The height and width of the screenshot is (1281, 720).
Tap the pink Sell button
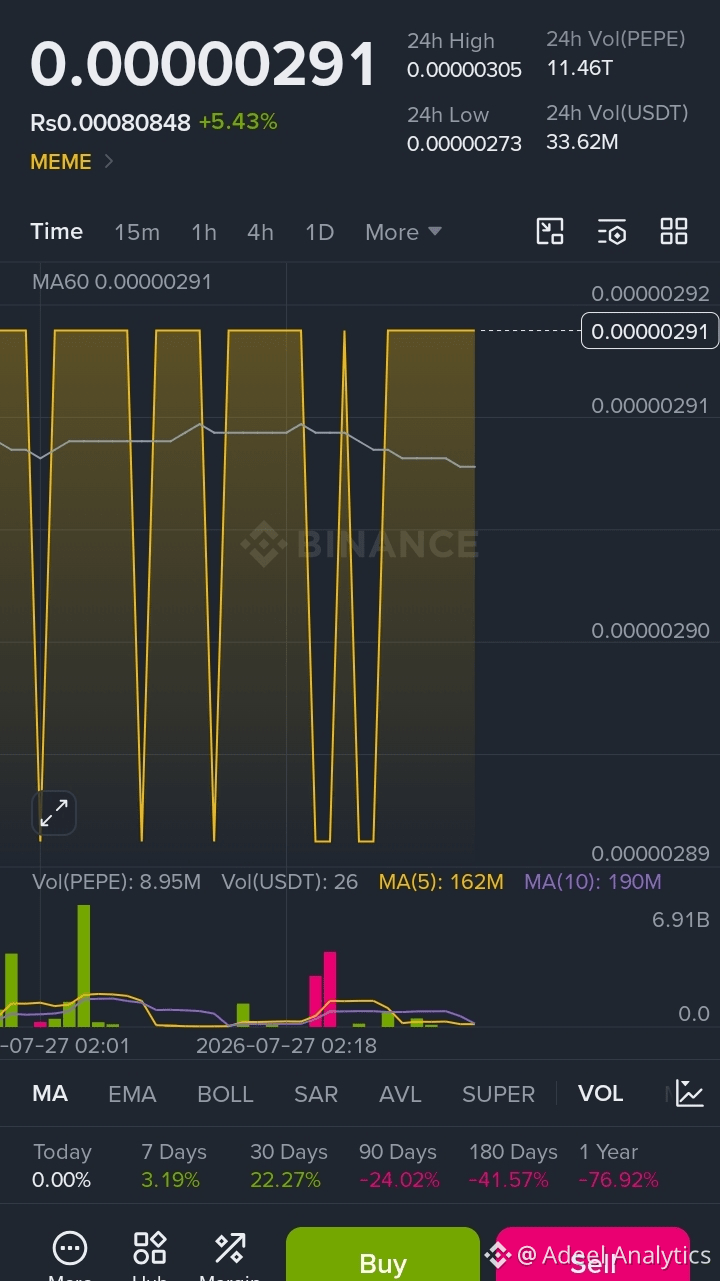tap(593, 1254)
